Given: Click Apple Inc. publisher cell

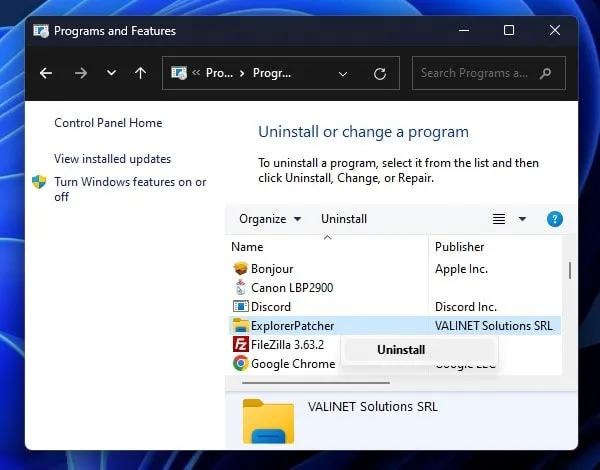Looking at the screenshot, I should pyautogui.click(x=461, y=269).
